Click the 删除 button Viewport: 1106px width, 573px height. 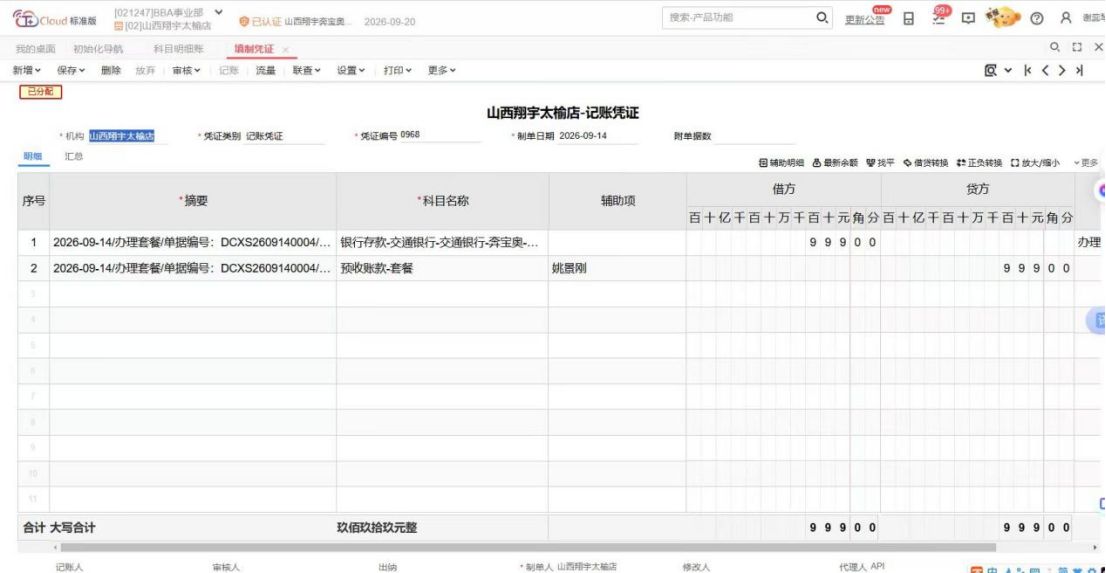click(x=111, y=70)
